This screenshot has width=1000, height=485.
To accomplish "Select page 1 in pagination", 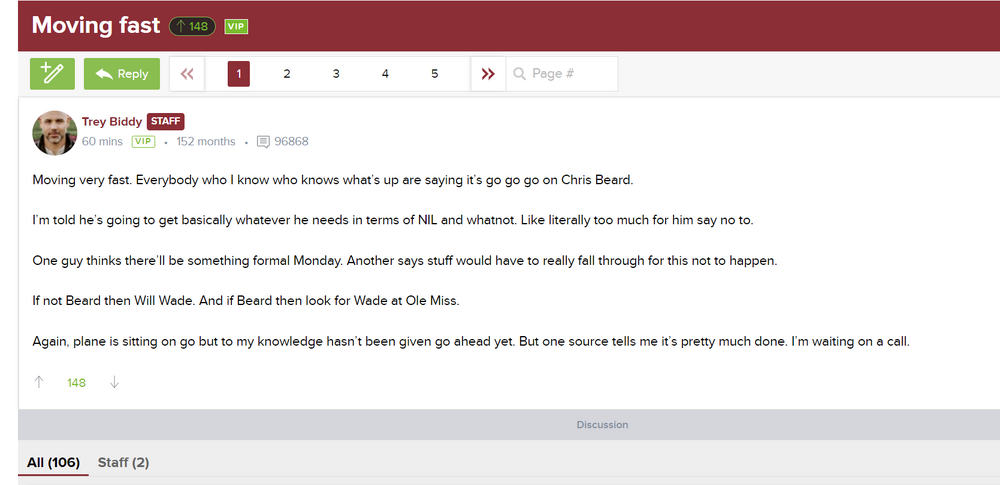I will [239, 73].
